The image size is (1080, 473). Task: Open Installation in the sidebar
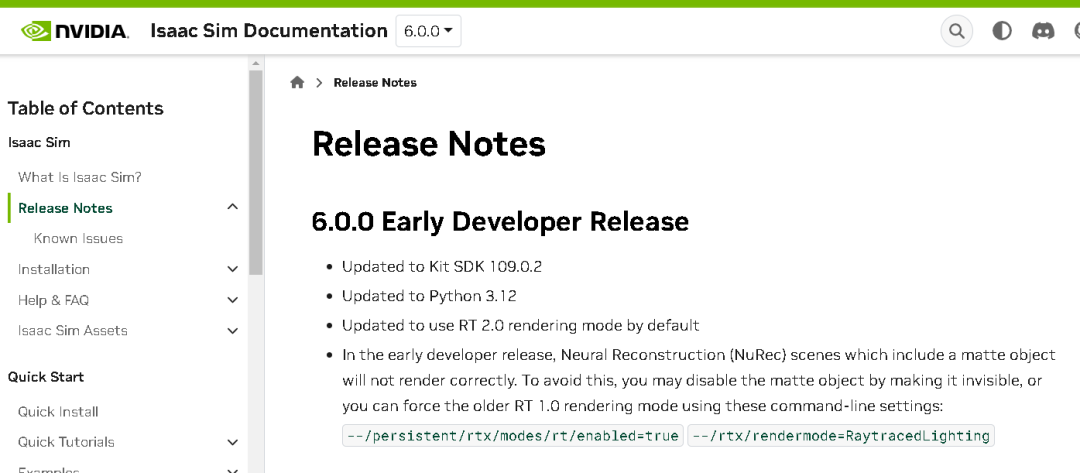tap(54, 269)
